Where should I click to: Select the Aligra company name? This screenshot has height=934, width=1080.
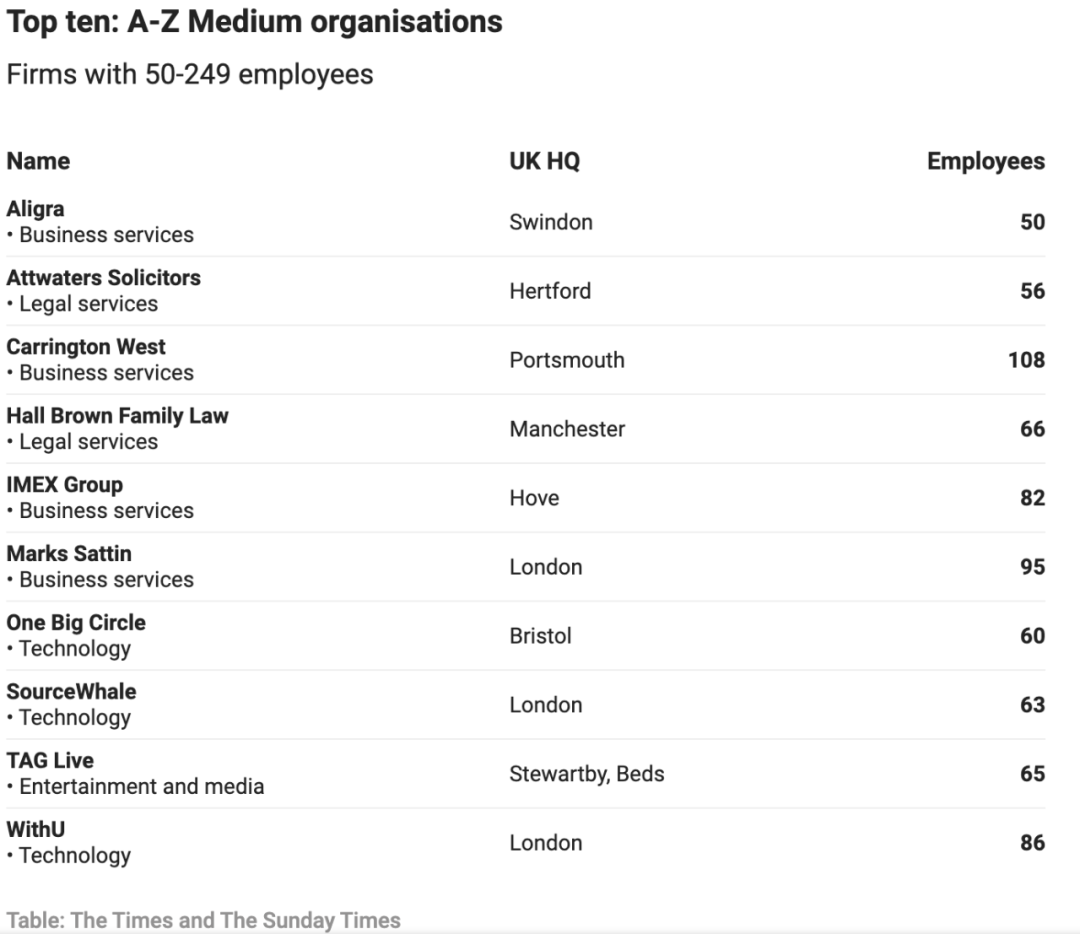35,209
